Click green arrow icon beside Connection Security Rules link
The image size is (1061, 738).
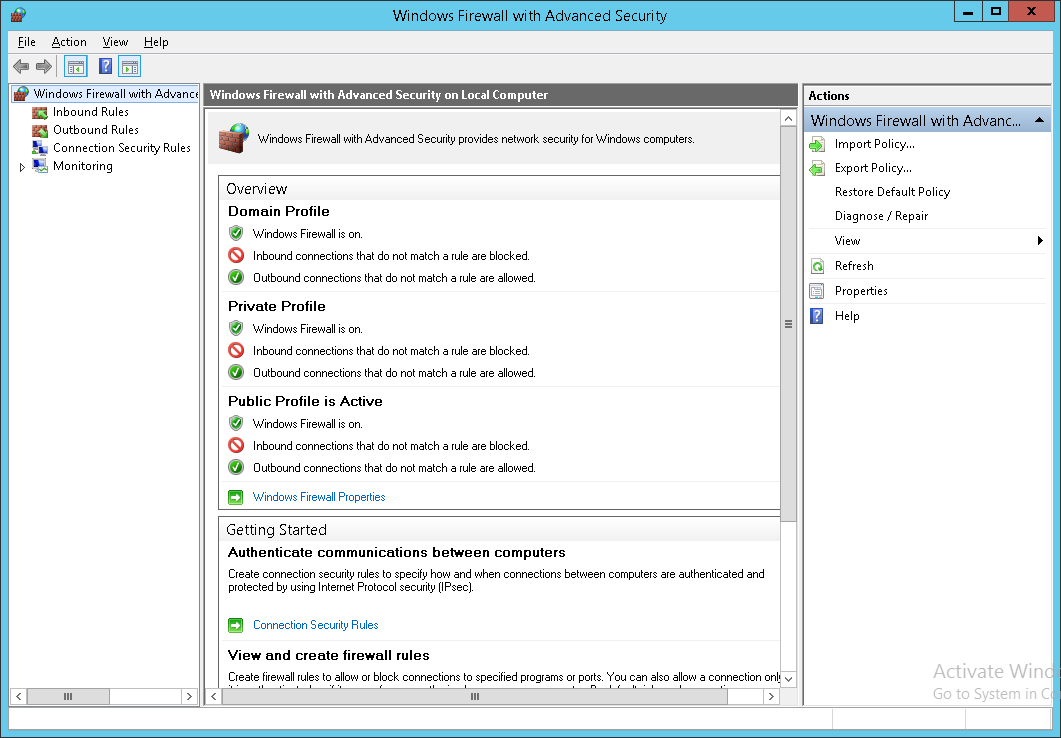pyautogui.click(x=235, y=625)
